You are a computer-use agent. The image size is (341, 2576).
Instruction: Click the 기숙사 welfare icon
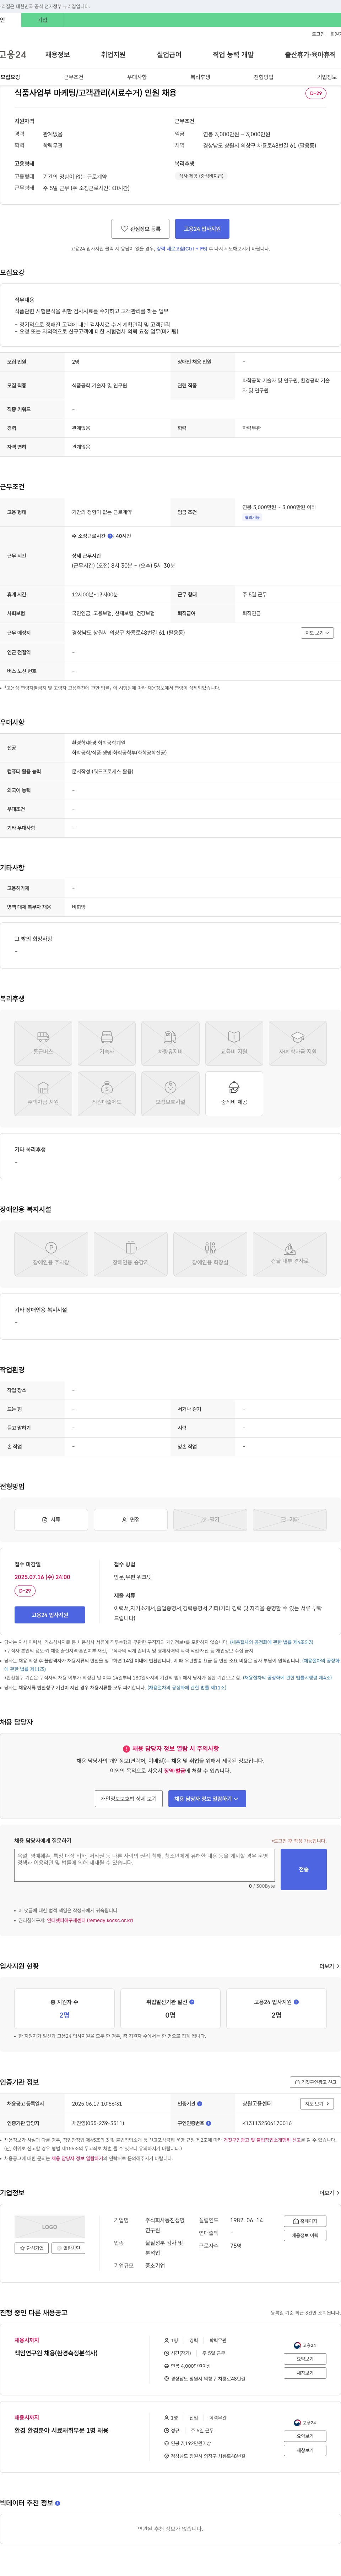tap(107, 1043)
